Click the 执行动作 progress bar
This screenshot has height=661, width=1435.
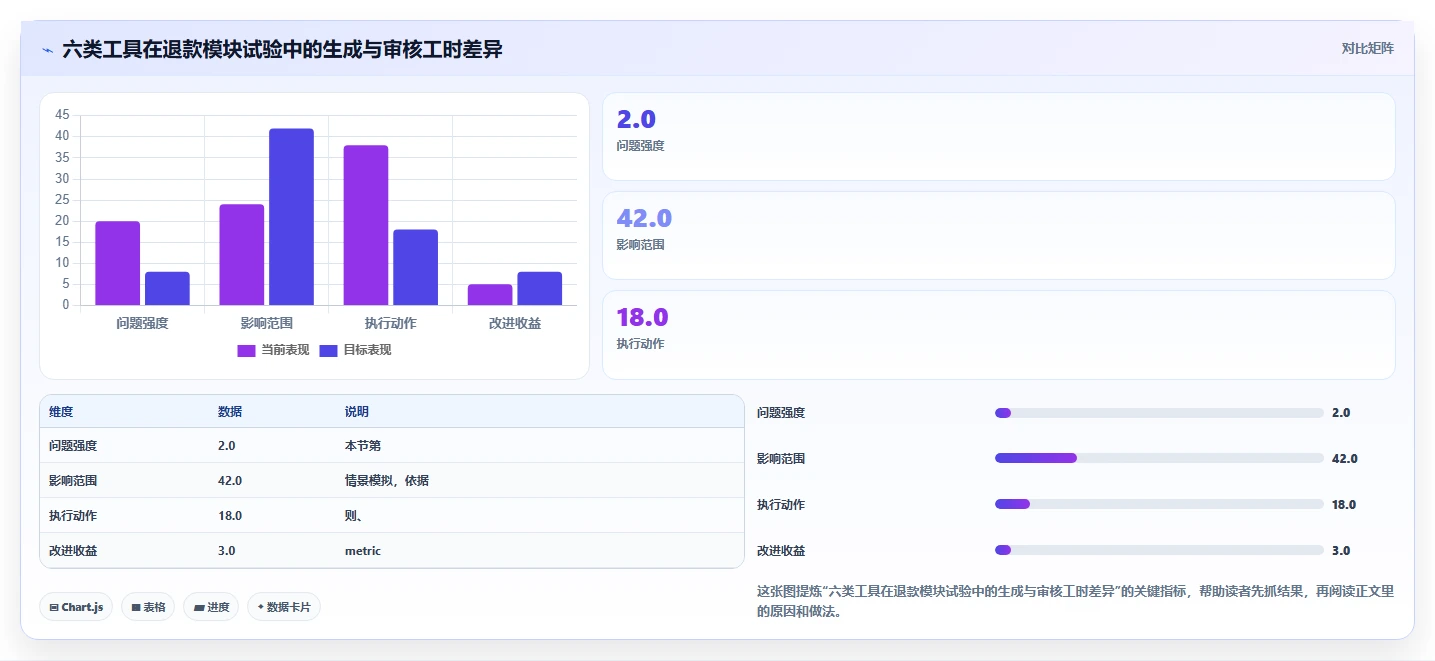tap(1159, 504)
